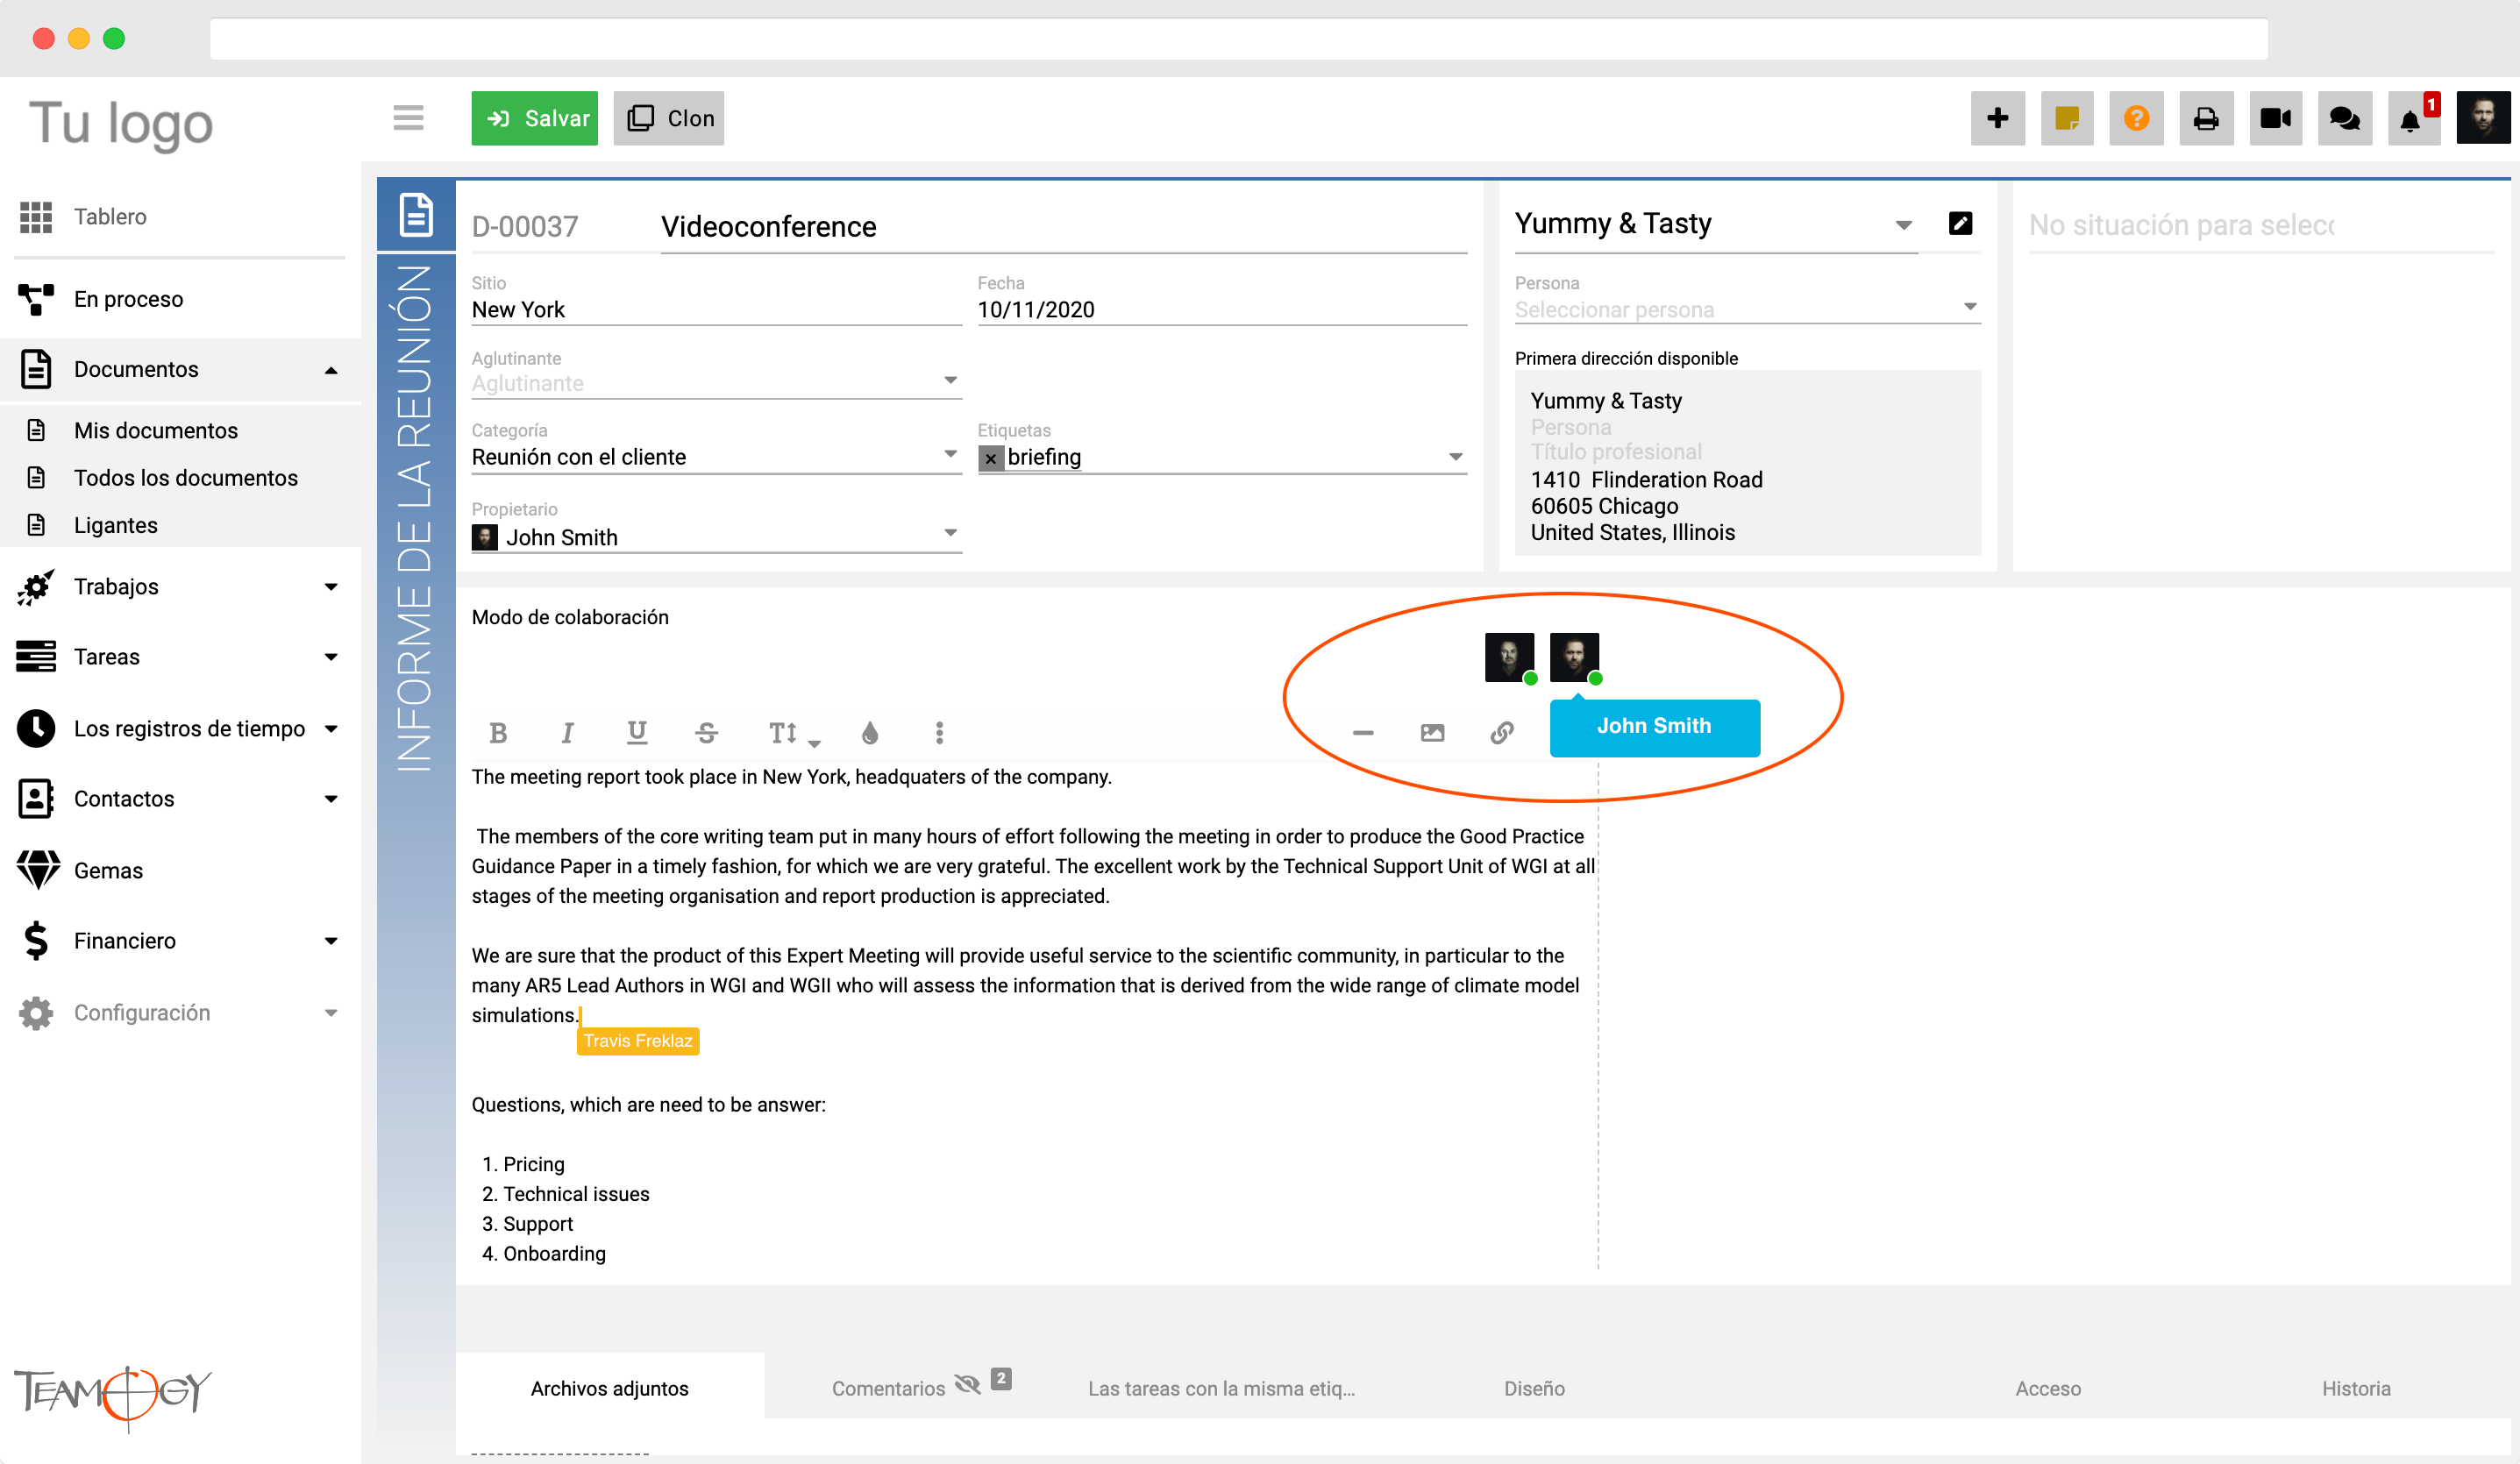Toggle hidden comments eye icon
Screen dimensions: 2520x1464
pyautogui.click(x=967, y=1384)
